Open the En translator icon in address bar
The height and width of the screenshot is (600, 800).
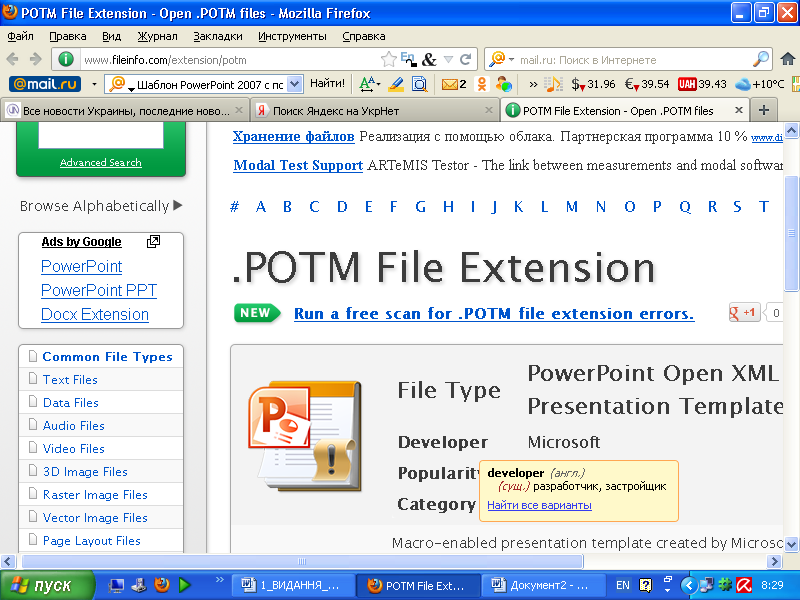[x=408, y=59]
